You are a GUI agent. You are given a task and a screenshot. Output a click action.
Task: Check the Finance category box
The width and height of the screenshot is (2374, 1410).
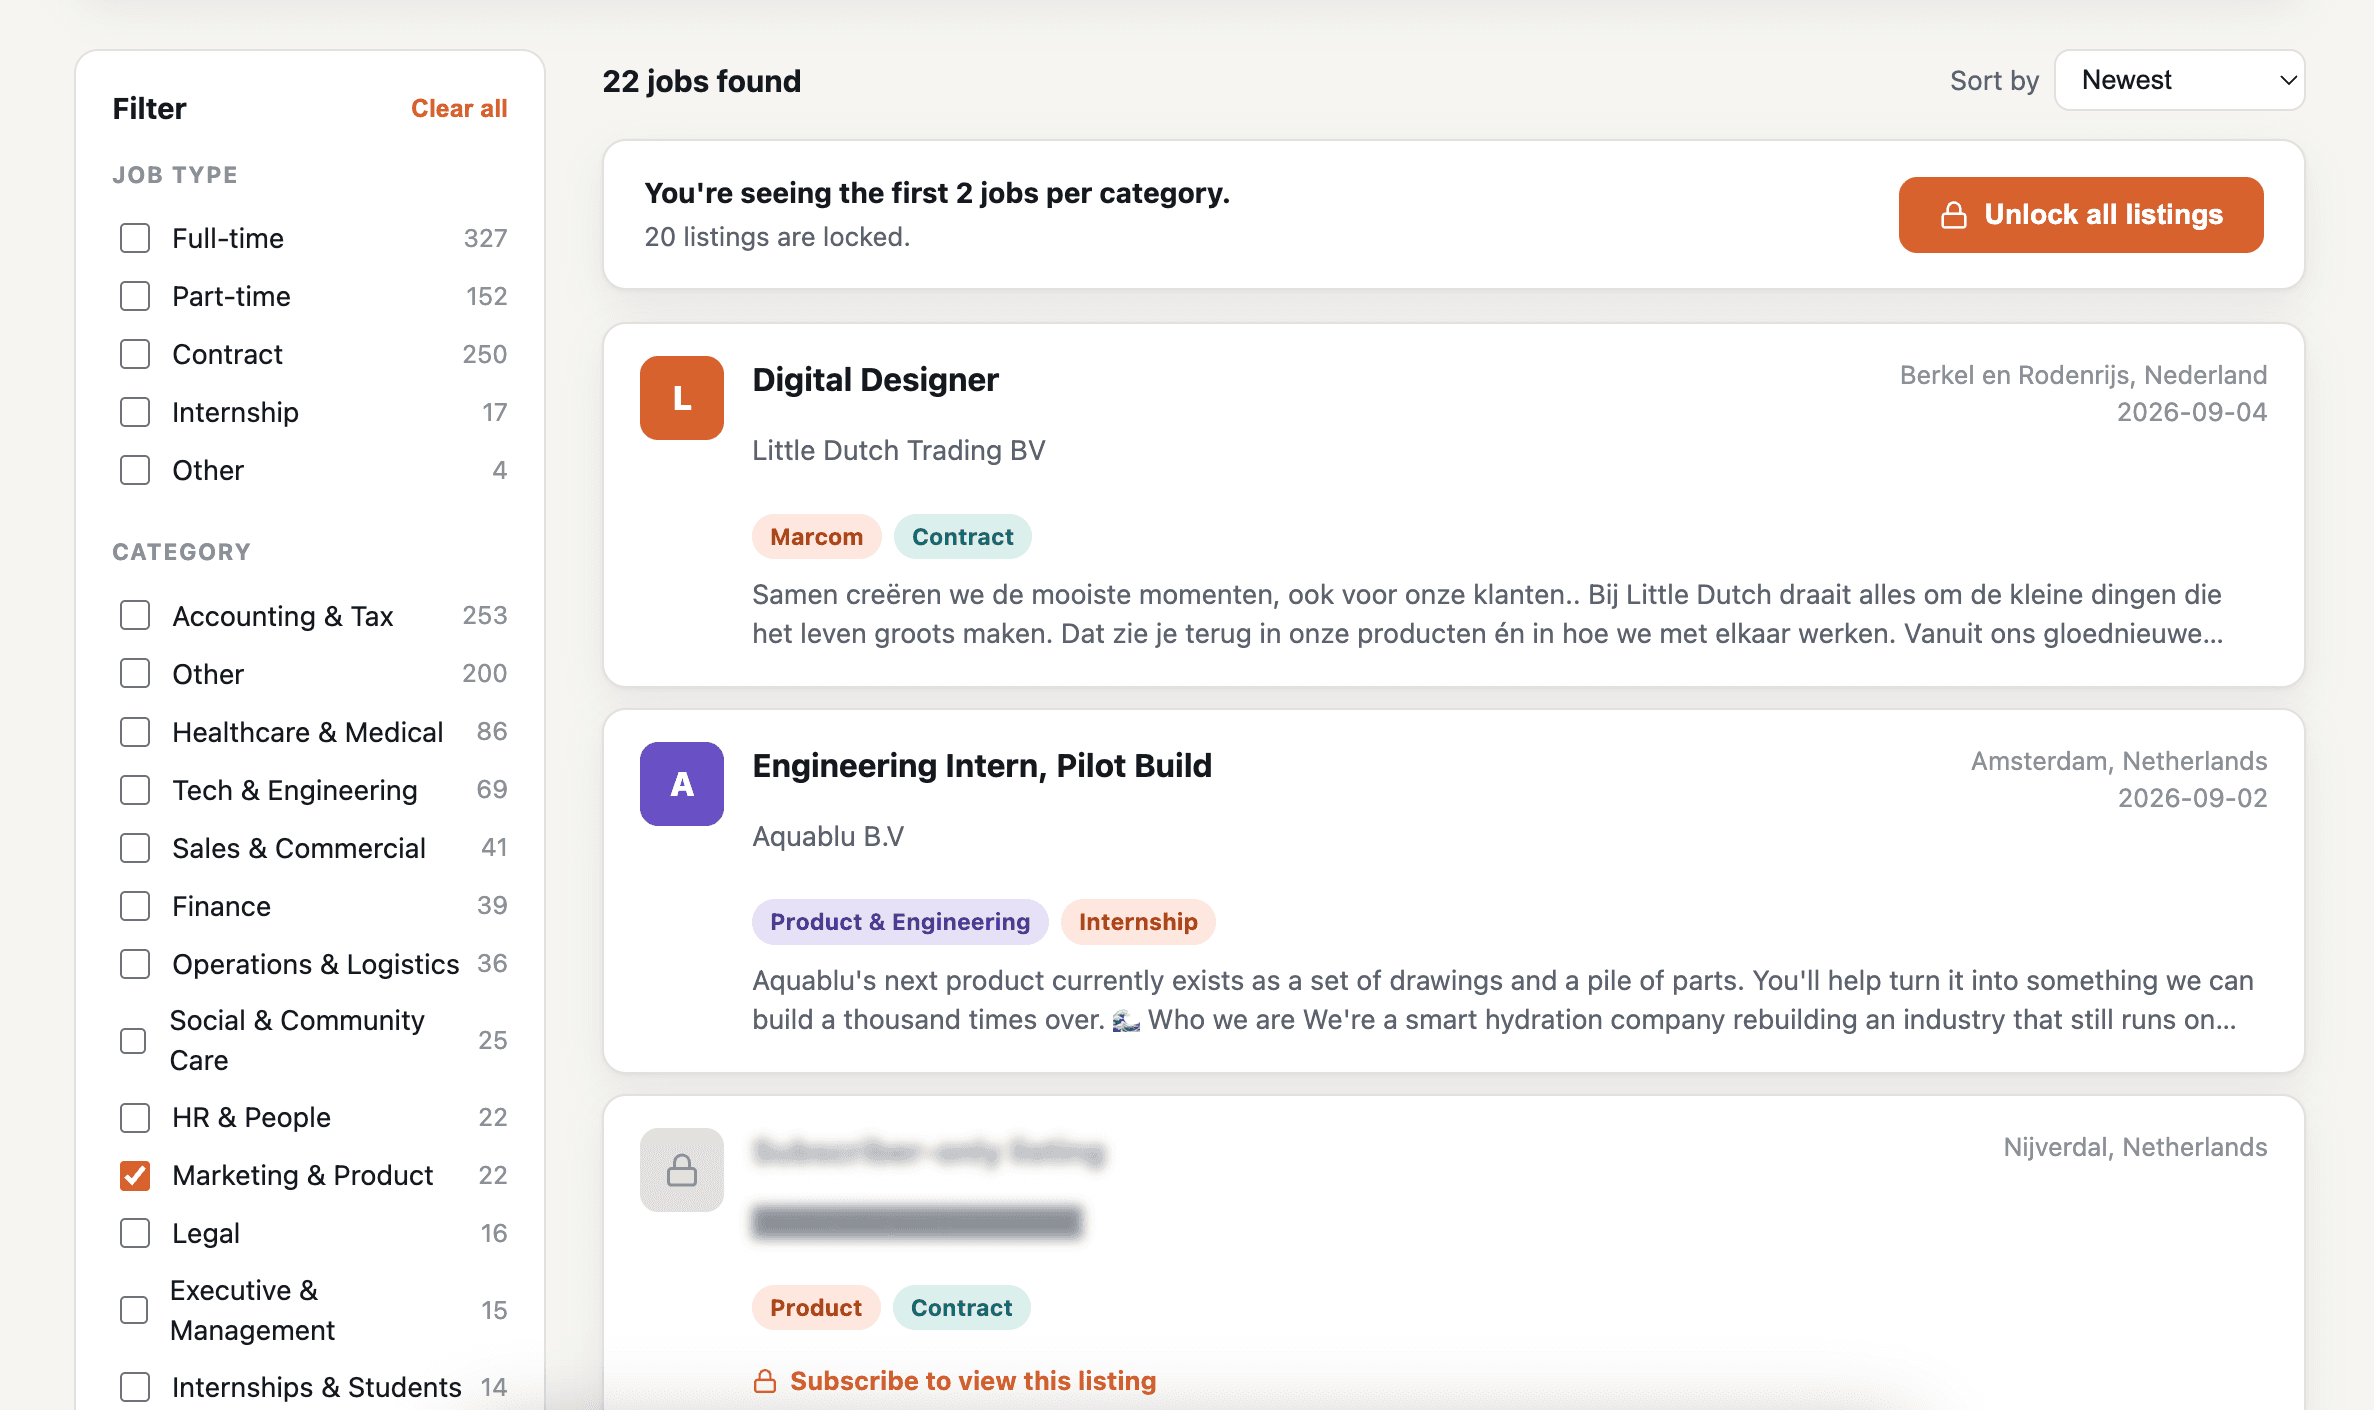pos(135,906)
